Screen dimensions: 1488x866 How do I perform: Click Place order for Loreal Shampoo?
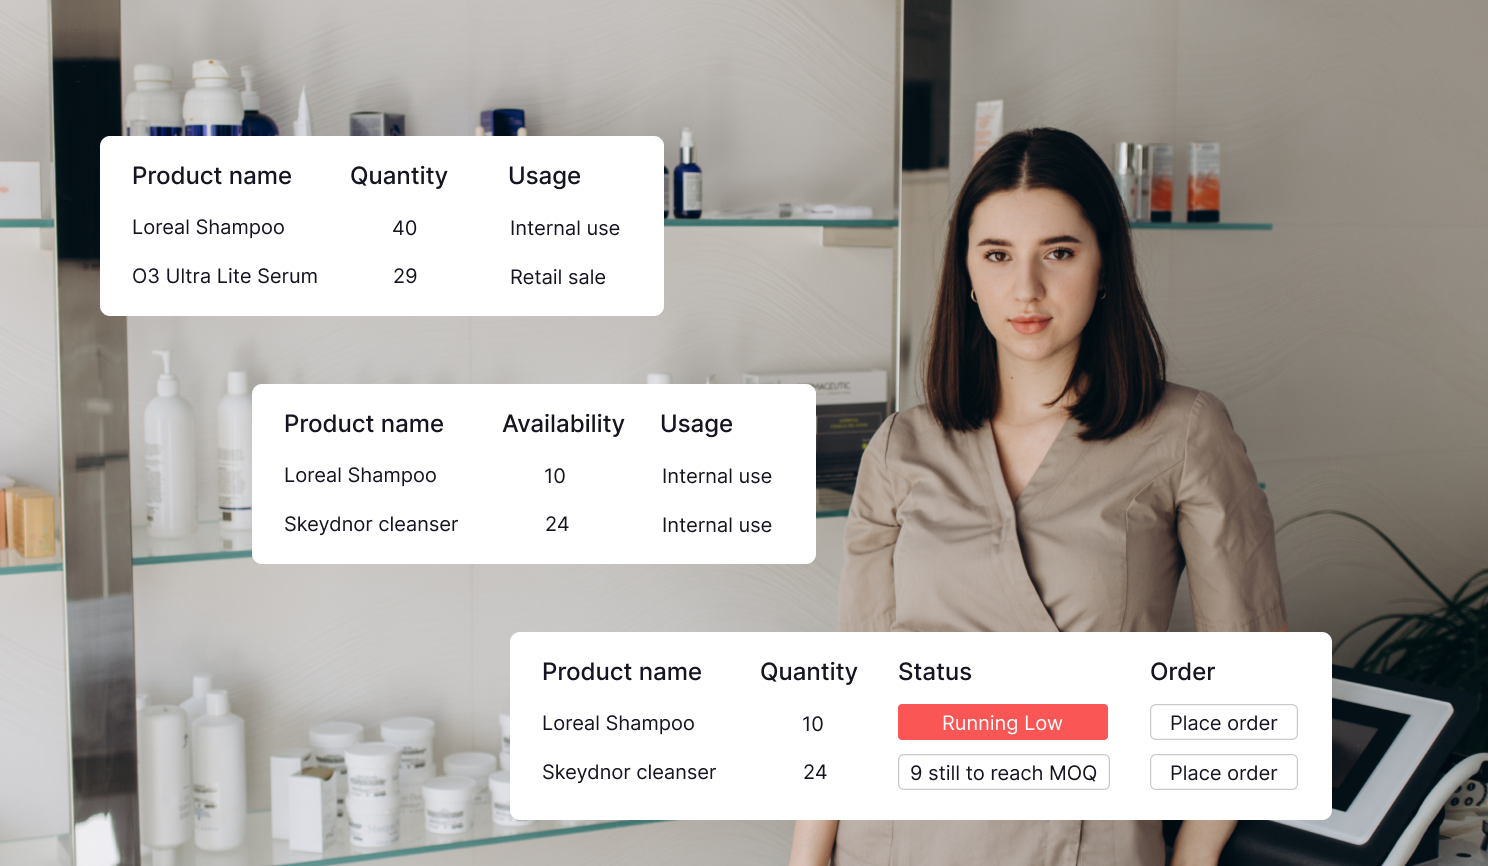[x=1223, y=722]
